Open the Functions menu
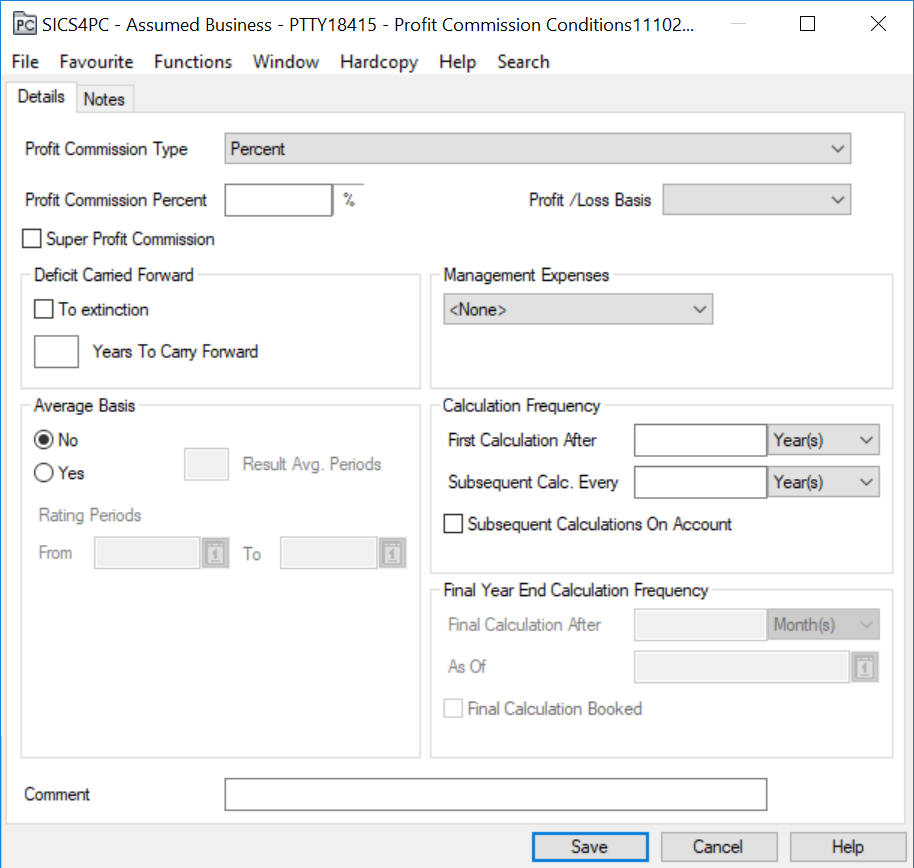Viewport: 914px width, 868px height. tap(193, 62)
